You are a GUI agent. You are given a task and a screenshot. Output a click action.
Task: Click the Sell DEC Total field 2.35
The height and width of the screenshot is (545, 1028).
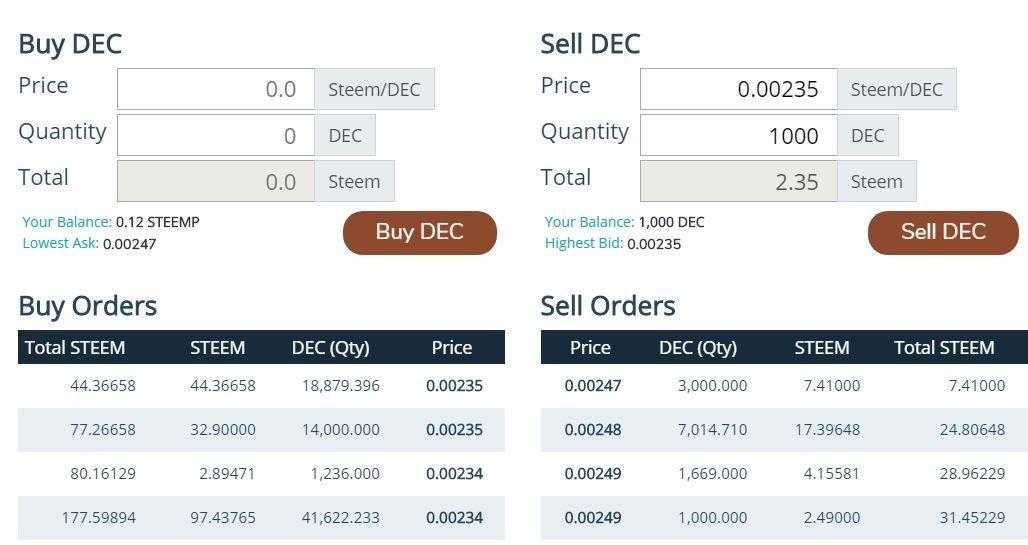point(738,181)
